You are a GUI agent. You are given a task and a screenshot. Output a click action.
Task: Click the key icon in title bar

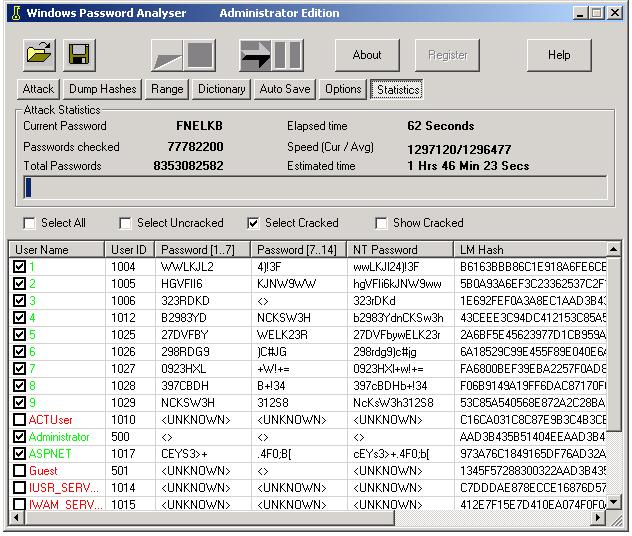16,13
